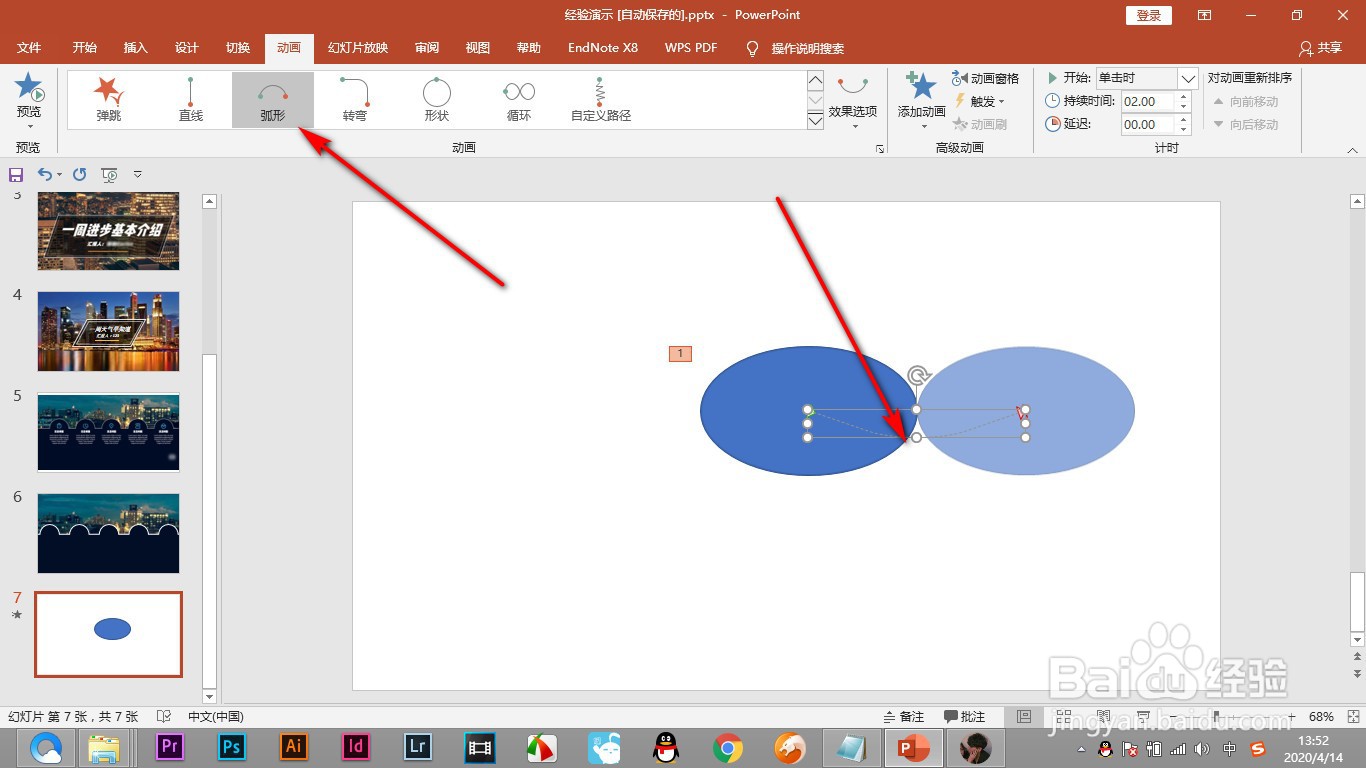This screenshot has height=768, width=1366.
Task: Open the 开始 start timing combo box arrow
Action: [1187, 78]
